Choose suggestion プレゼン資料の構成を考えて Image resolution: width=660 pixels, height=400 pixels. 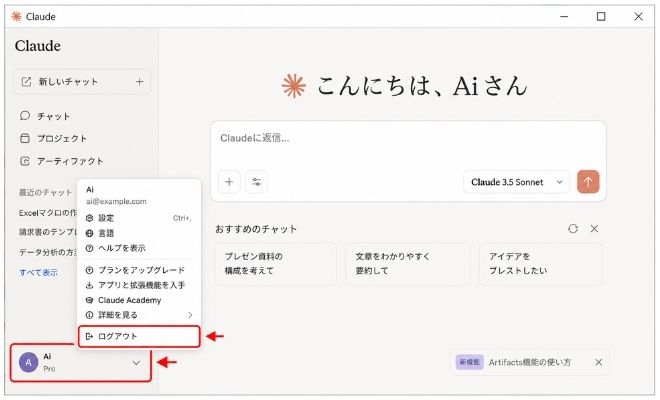coord(276,264)
